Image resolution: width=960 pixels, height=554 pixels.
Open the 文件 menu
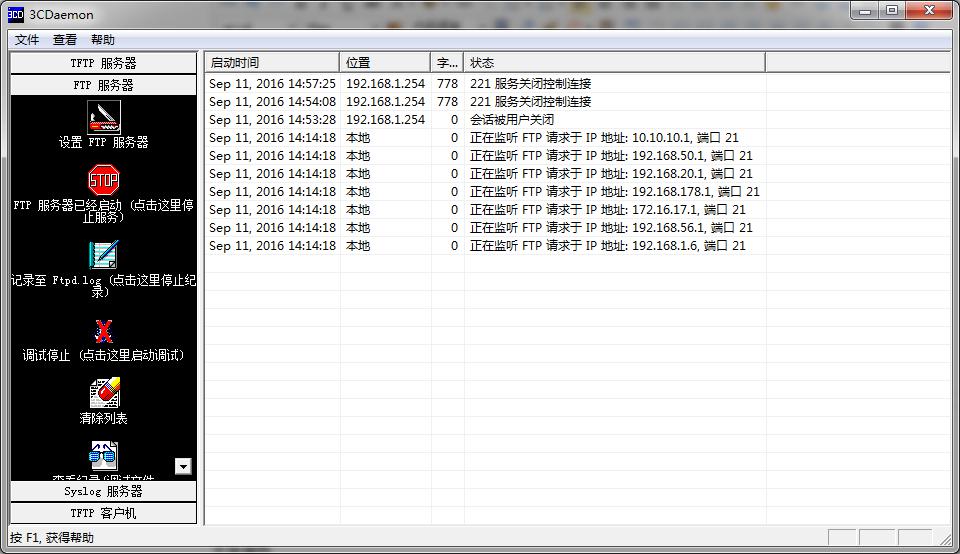(27, 40)
